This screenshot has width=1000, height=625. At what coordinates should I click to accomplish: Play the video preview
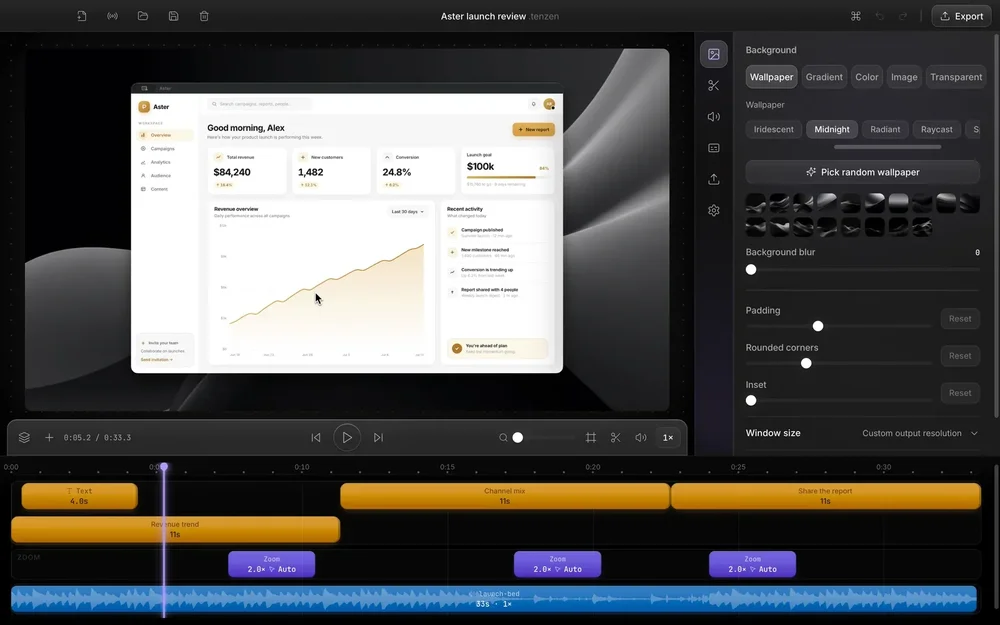[x=347, y=438]
